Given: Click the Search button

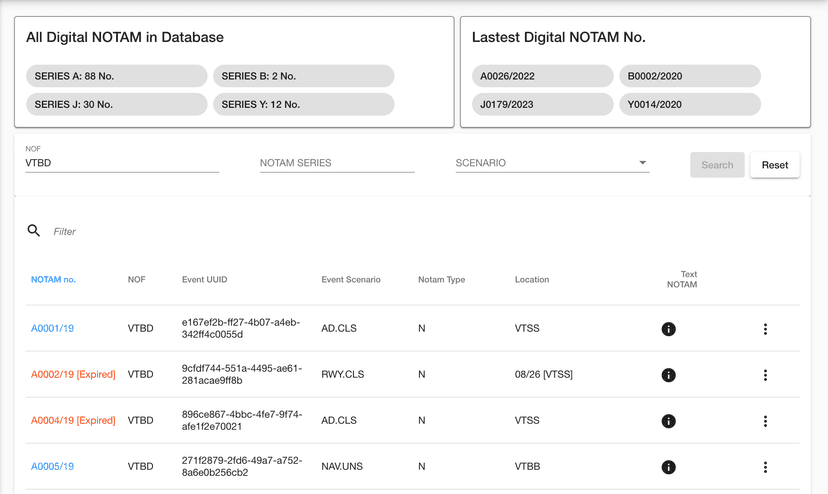Looking at the screenshot, I should (x=717, y=165).
